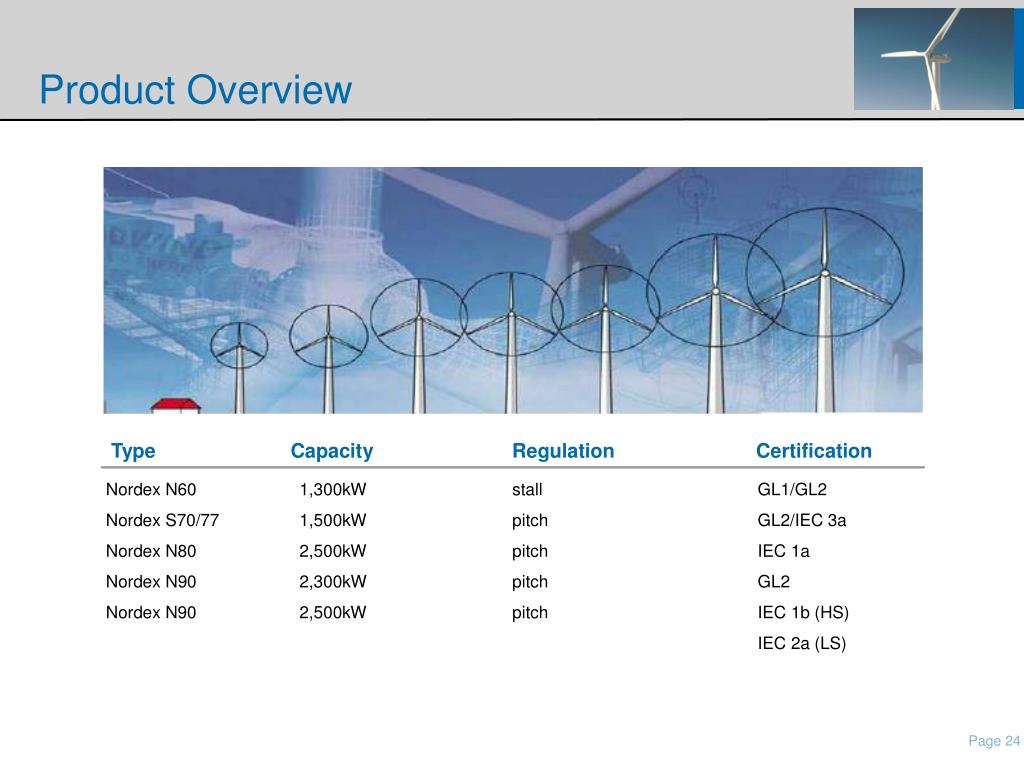Click the "Nordex N80" cell
Screen dimensions: 1024x768
click(x=151, y=551)
